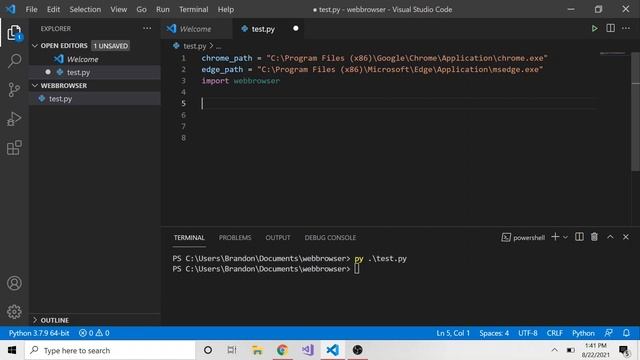Switch to Chrome on taskbar
Viewport: 640px width, 360px height.
282,350
